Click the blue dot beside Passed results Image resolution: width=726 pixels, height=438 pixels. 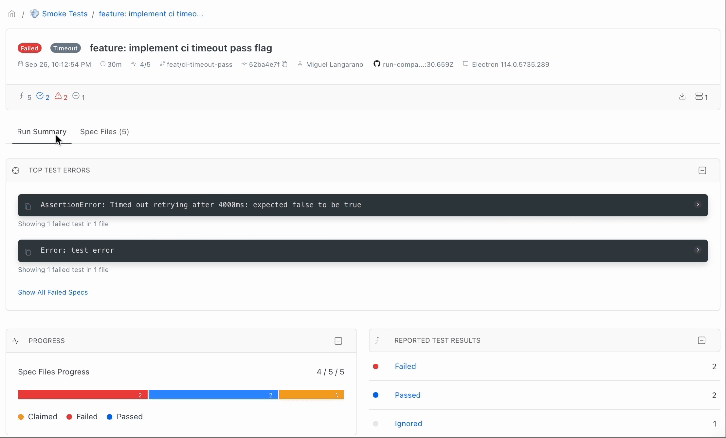click(376, 395)
